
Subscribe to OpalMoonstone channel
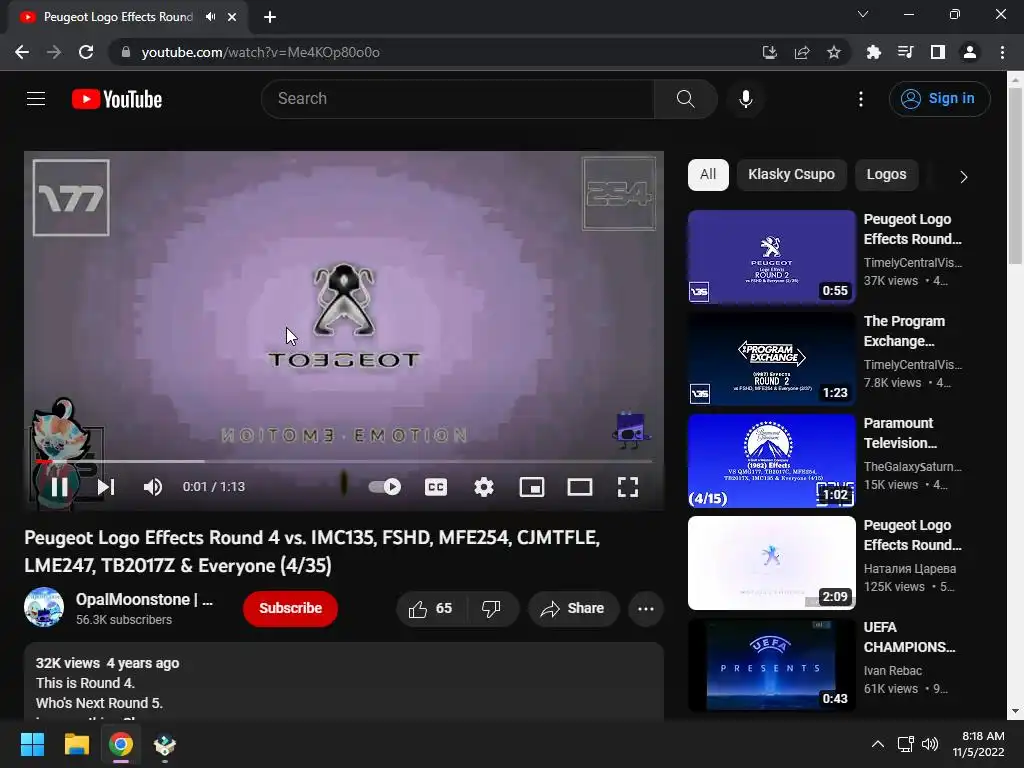click(x=291, y=609)
